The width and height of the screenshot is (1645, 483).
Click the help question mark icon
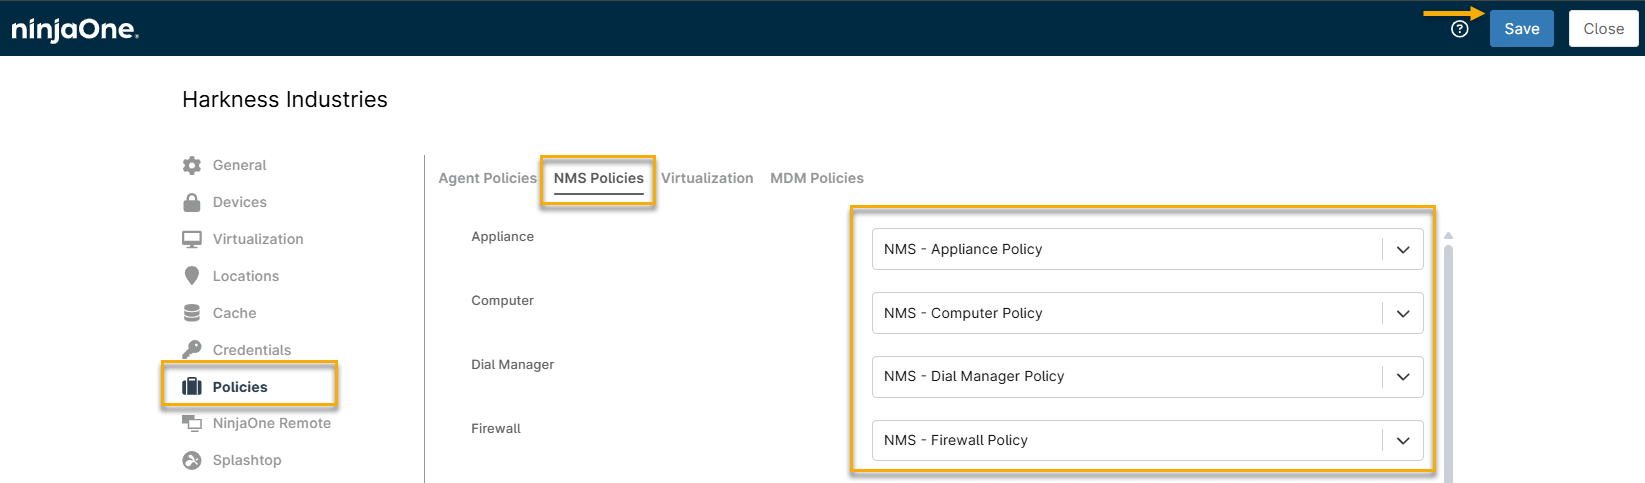pos(1459,29)
